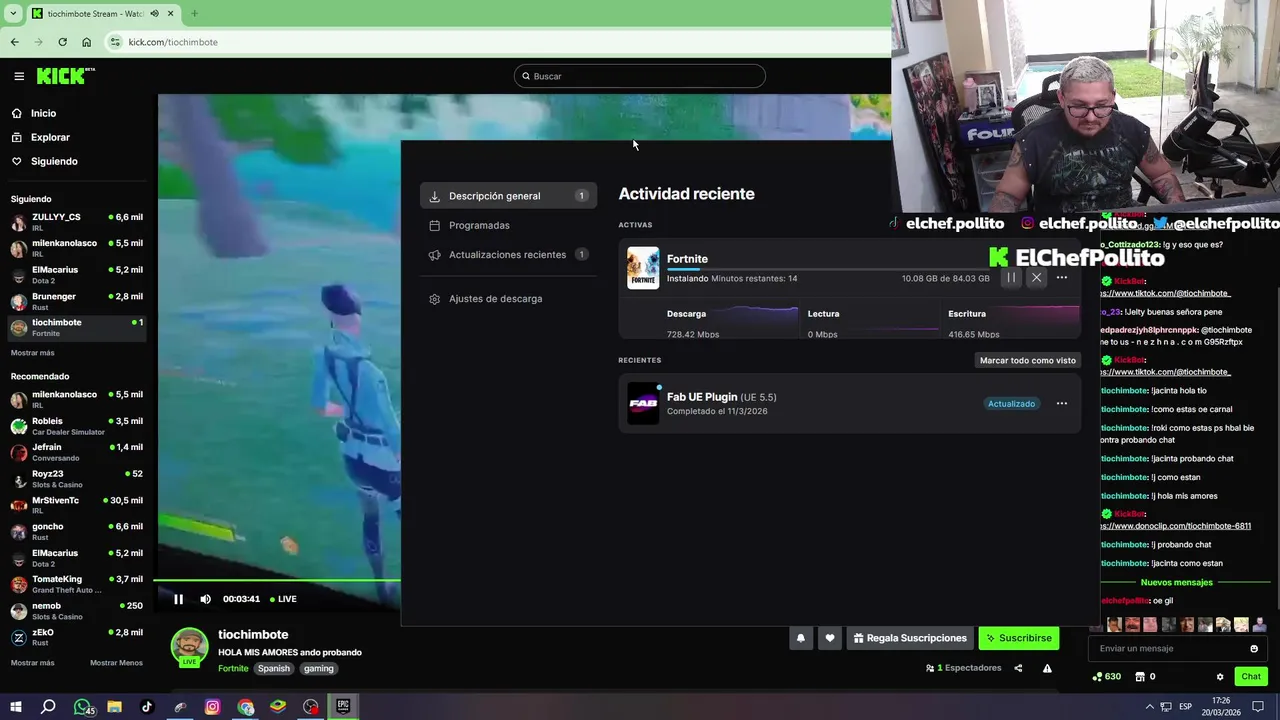Click Regala Suscripciones button
The height and width of the screenshot is (720, 1280).
point(910,638)
